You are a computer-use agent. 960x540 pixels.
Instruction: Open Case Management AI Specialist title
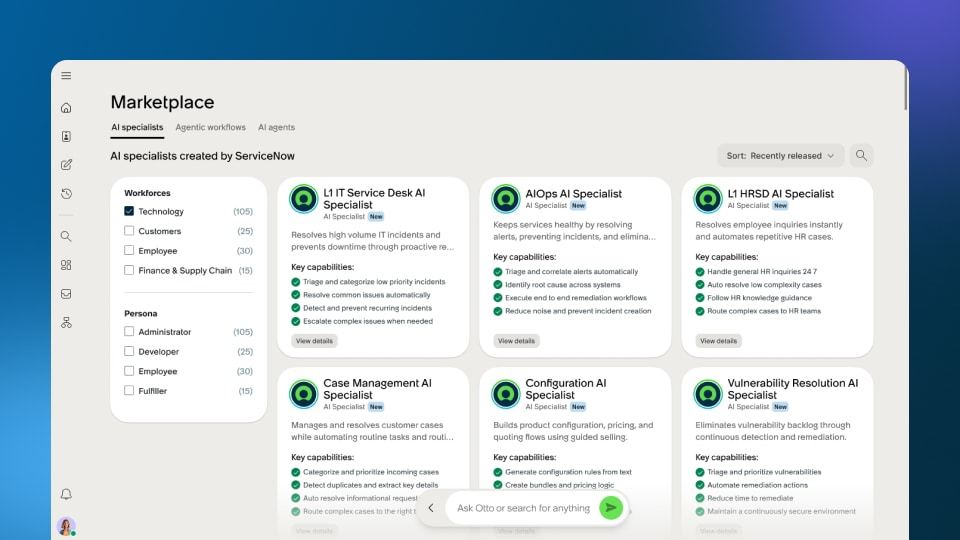click(377, 389)
